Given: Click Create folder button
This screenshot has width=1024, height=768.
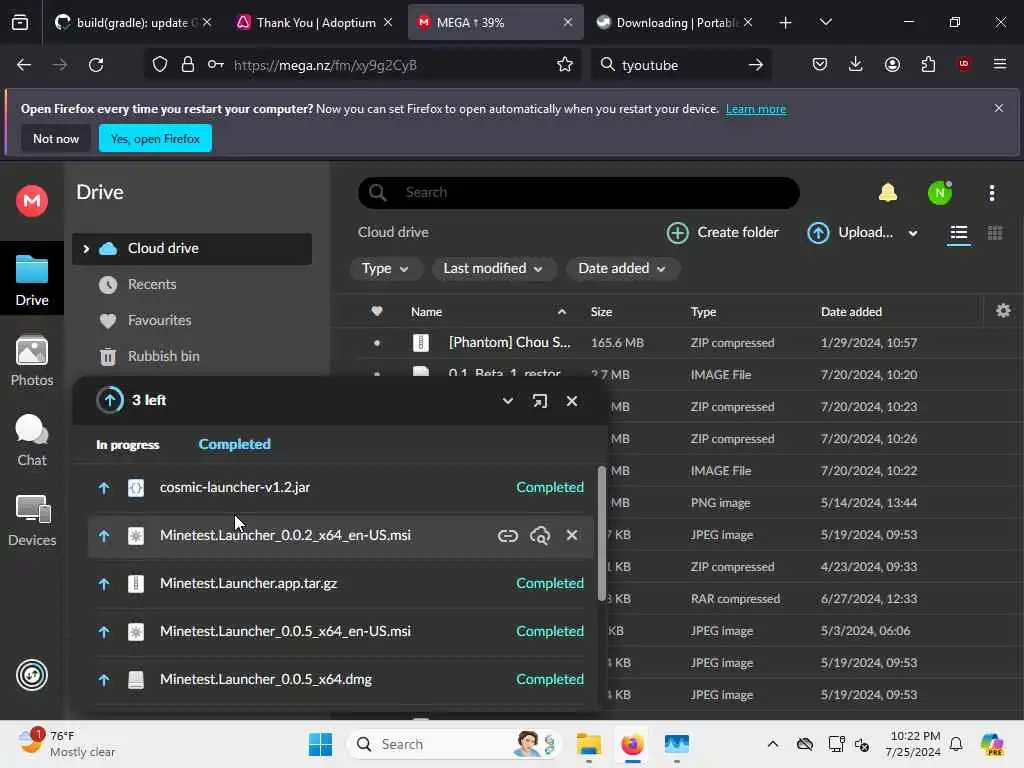Looking at the screenshot, I should [x=722, y=232].
